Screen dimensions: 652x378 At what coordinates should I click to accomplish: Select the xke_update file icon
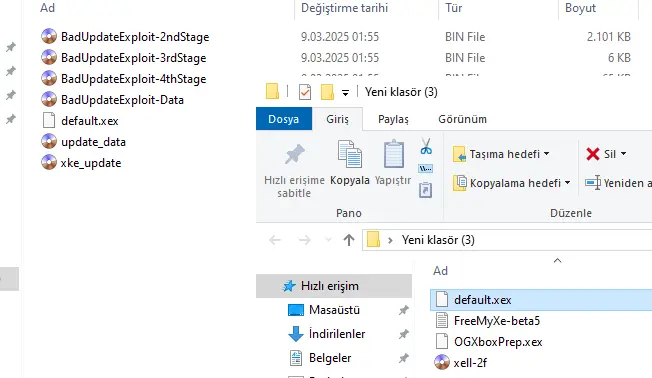tap(49, 163)
